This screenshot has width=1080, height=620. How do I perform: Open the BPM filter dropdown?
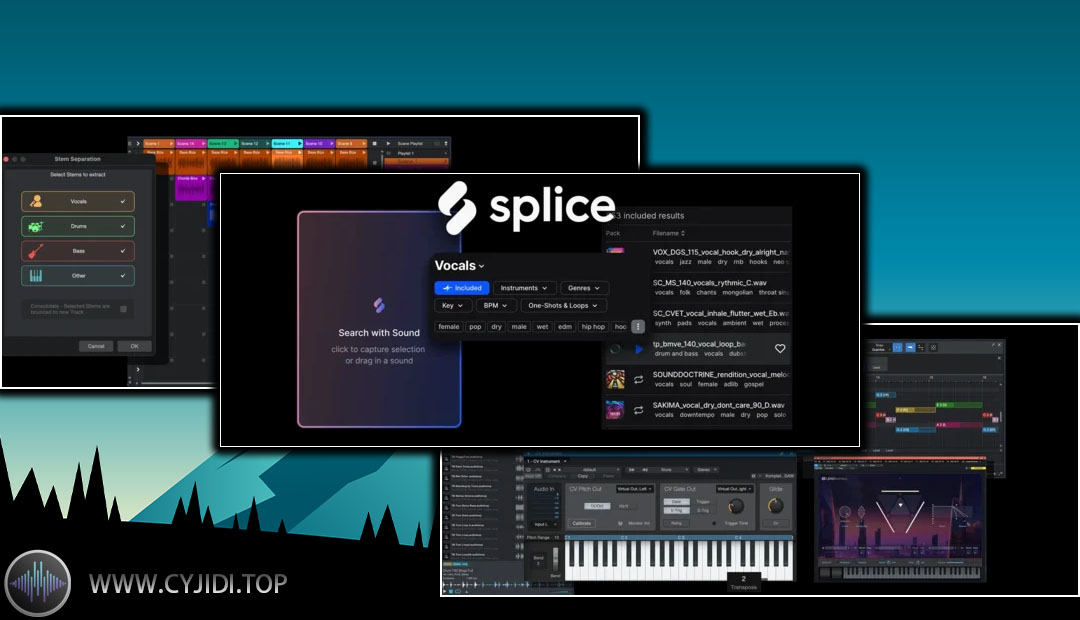coord(495,305)
